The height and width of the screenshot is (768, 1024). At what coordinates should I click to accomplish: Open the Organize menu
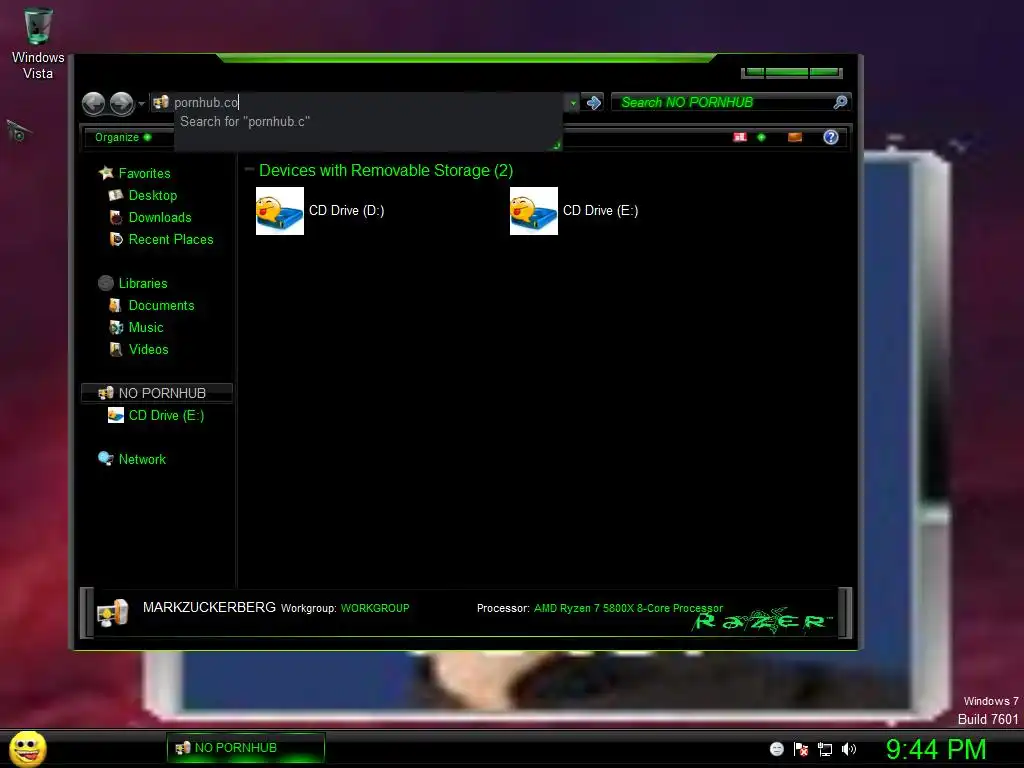pos(123,137)
